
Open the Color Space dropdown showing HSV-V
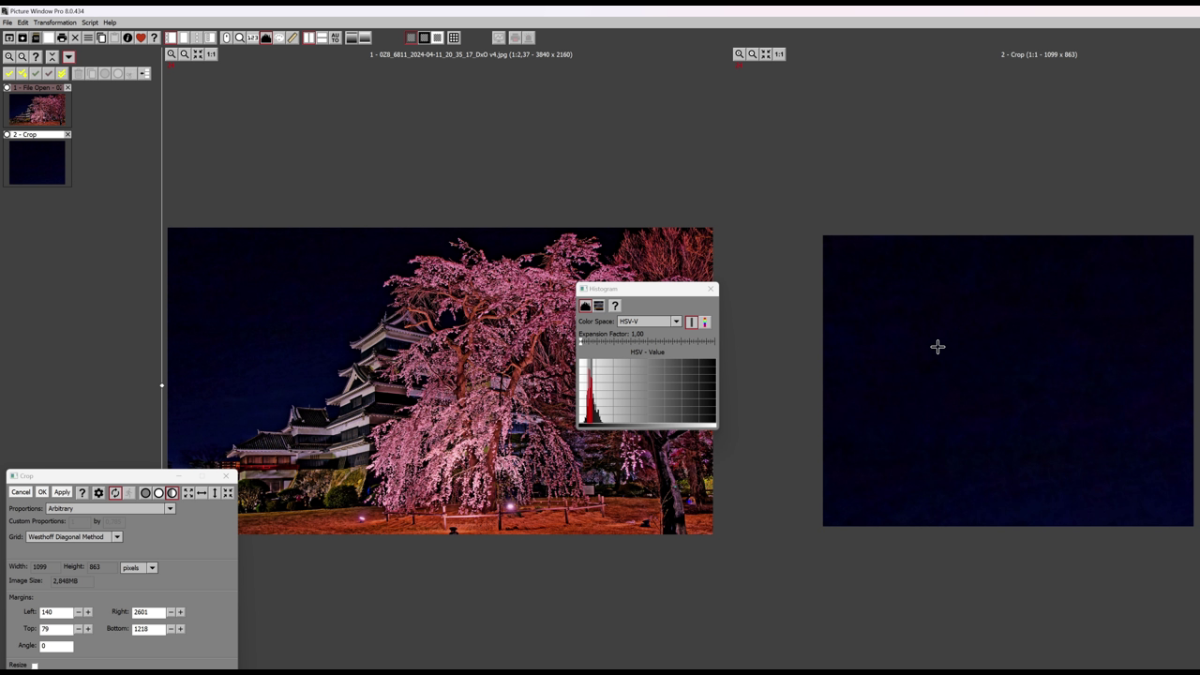tap(675, 322)
